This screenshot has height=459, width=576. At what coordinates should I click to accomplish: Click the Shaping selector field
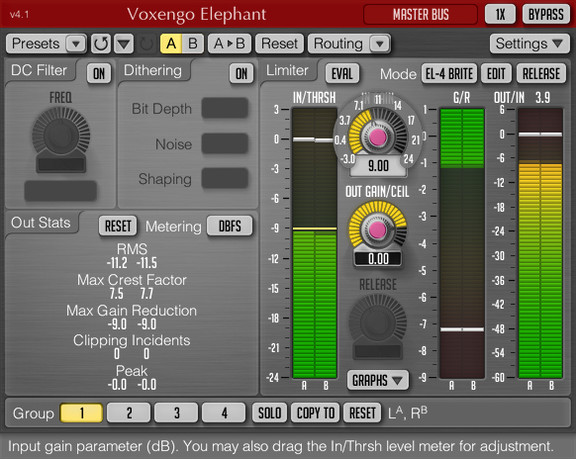click(x=225, y=178)
